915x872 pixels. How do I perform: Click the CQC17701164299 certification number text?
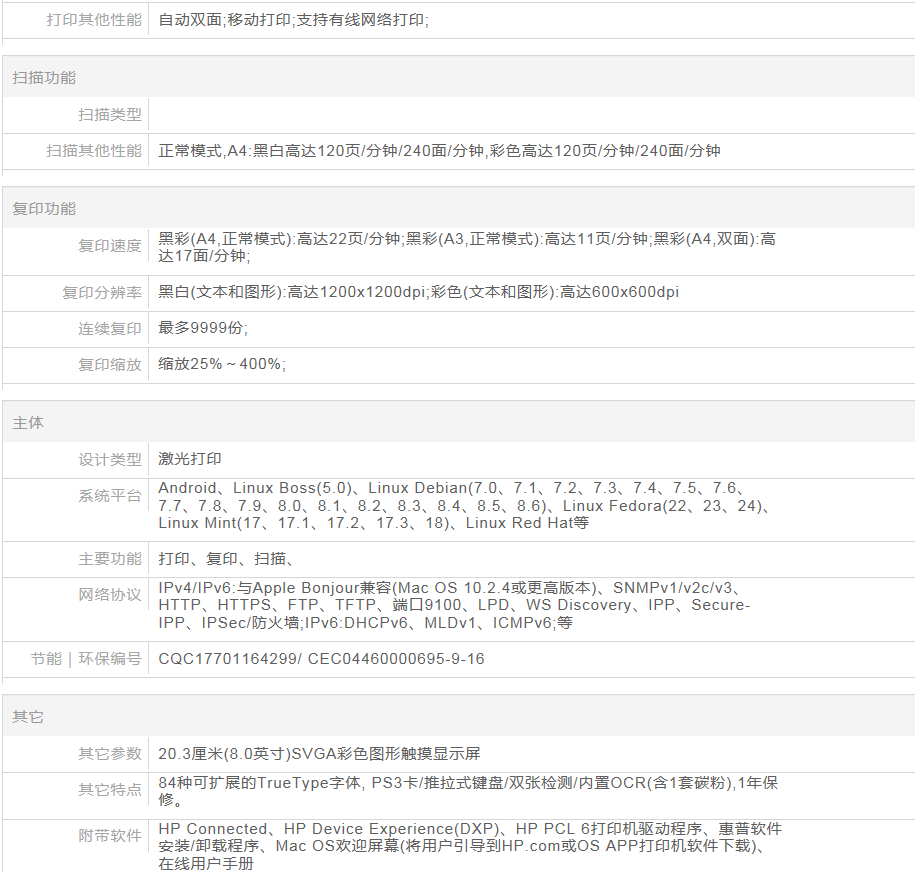228,659
